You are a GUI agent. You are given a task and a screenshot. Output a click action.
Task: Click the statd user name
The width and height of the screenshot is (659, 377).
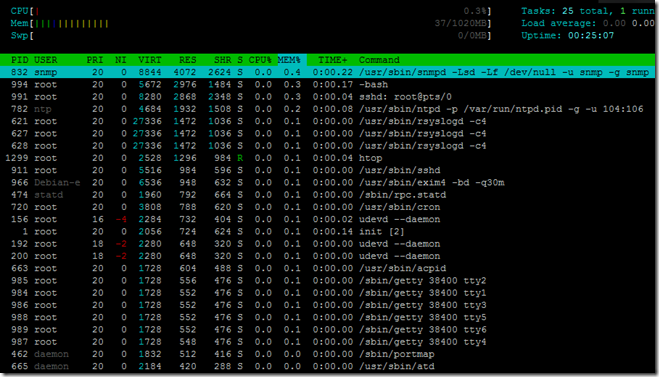[48, 195]
